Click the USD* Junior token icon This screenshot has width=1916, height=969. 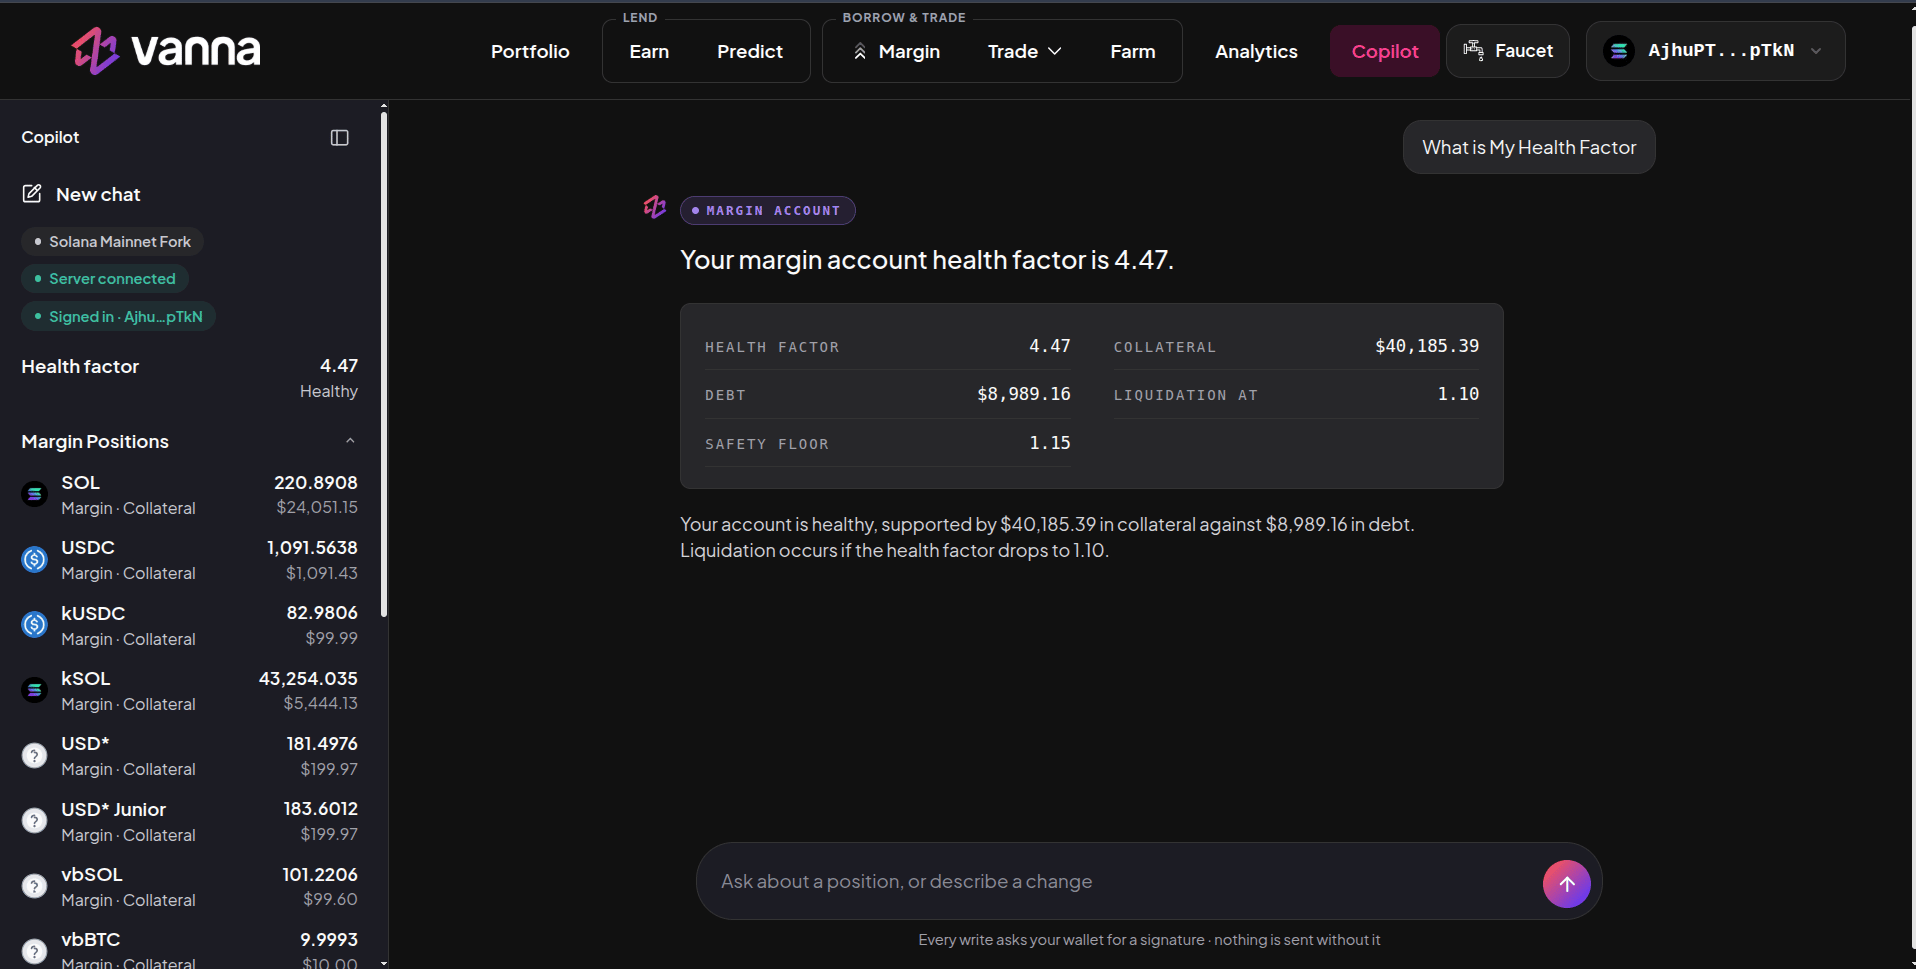pos(35,821)
